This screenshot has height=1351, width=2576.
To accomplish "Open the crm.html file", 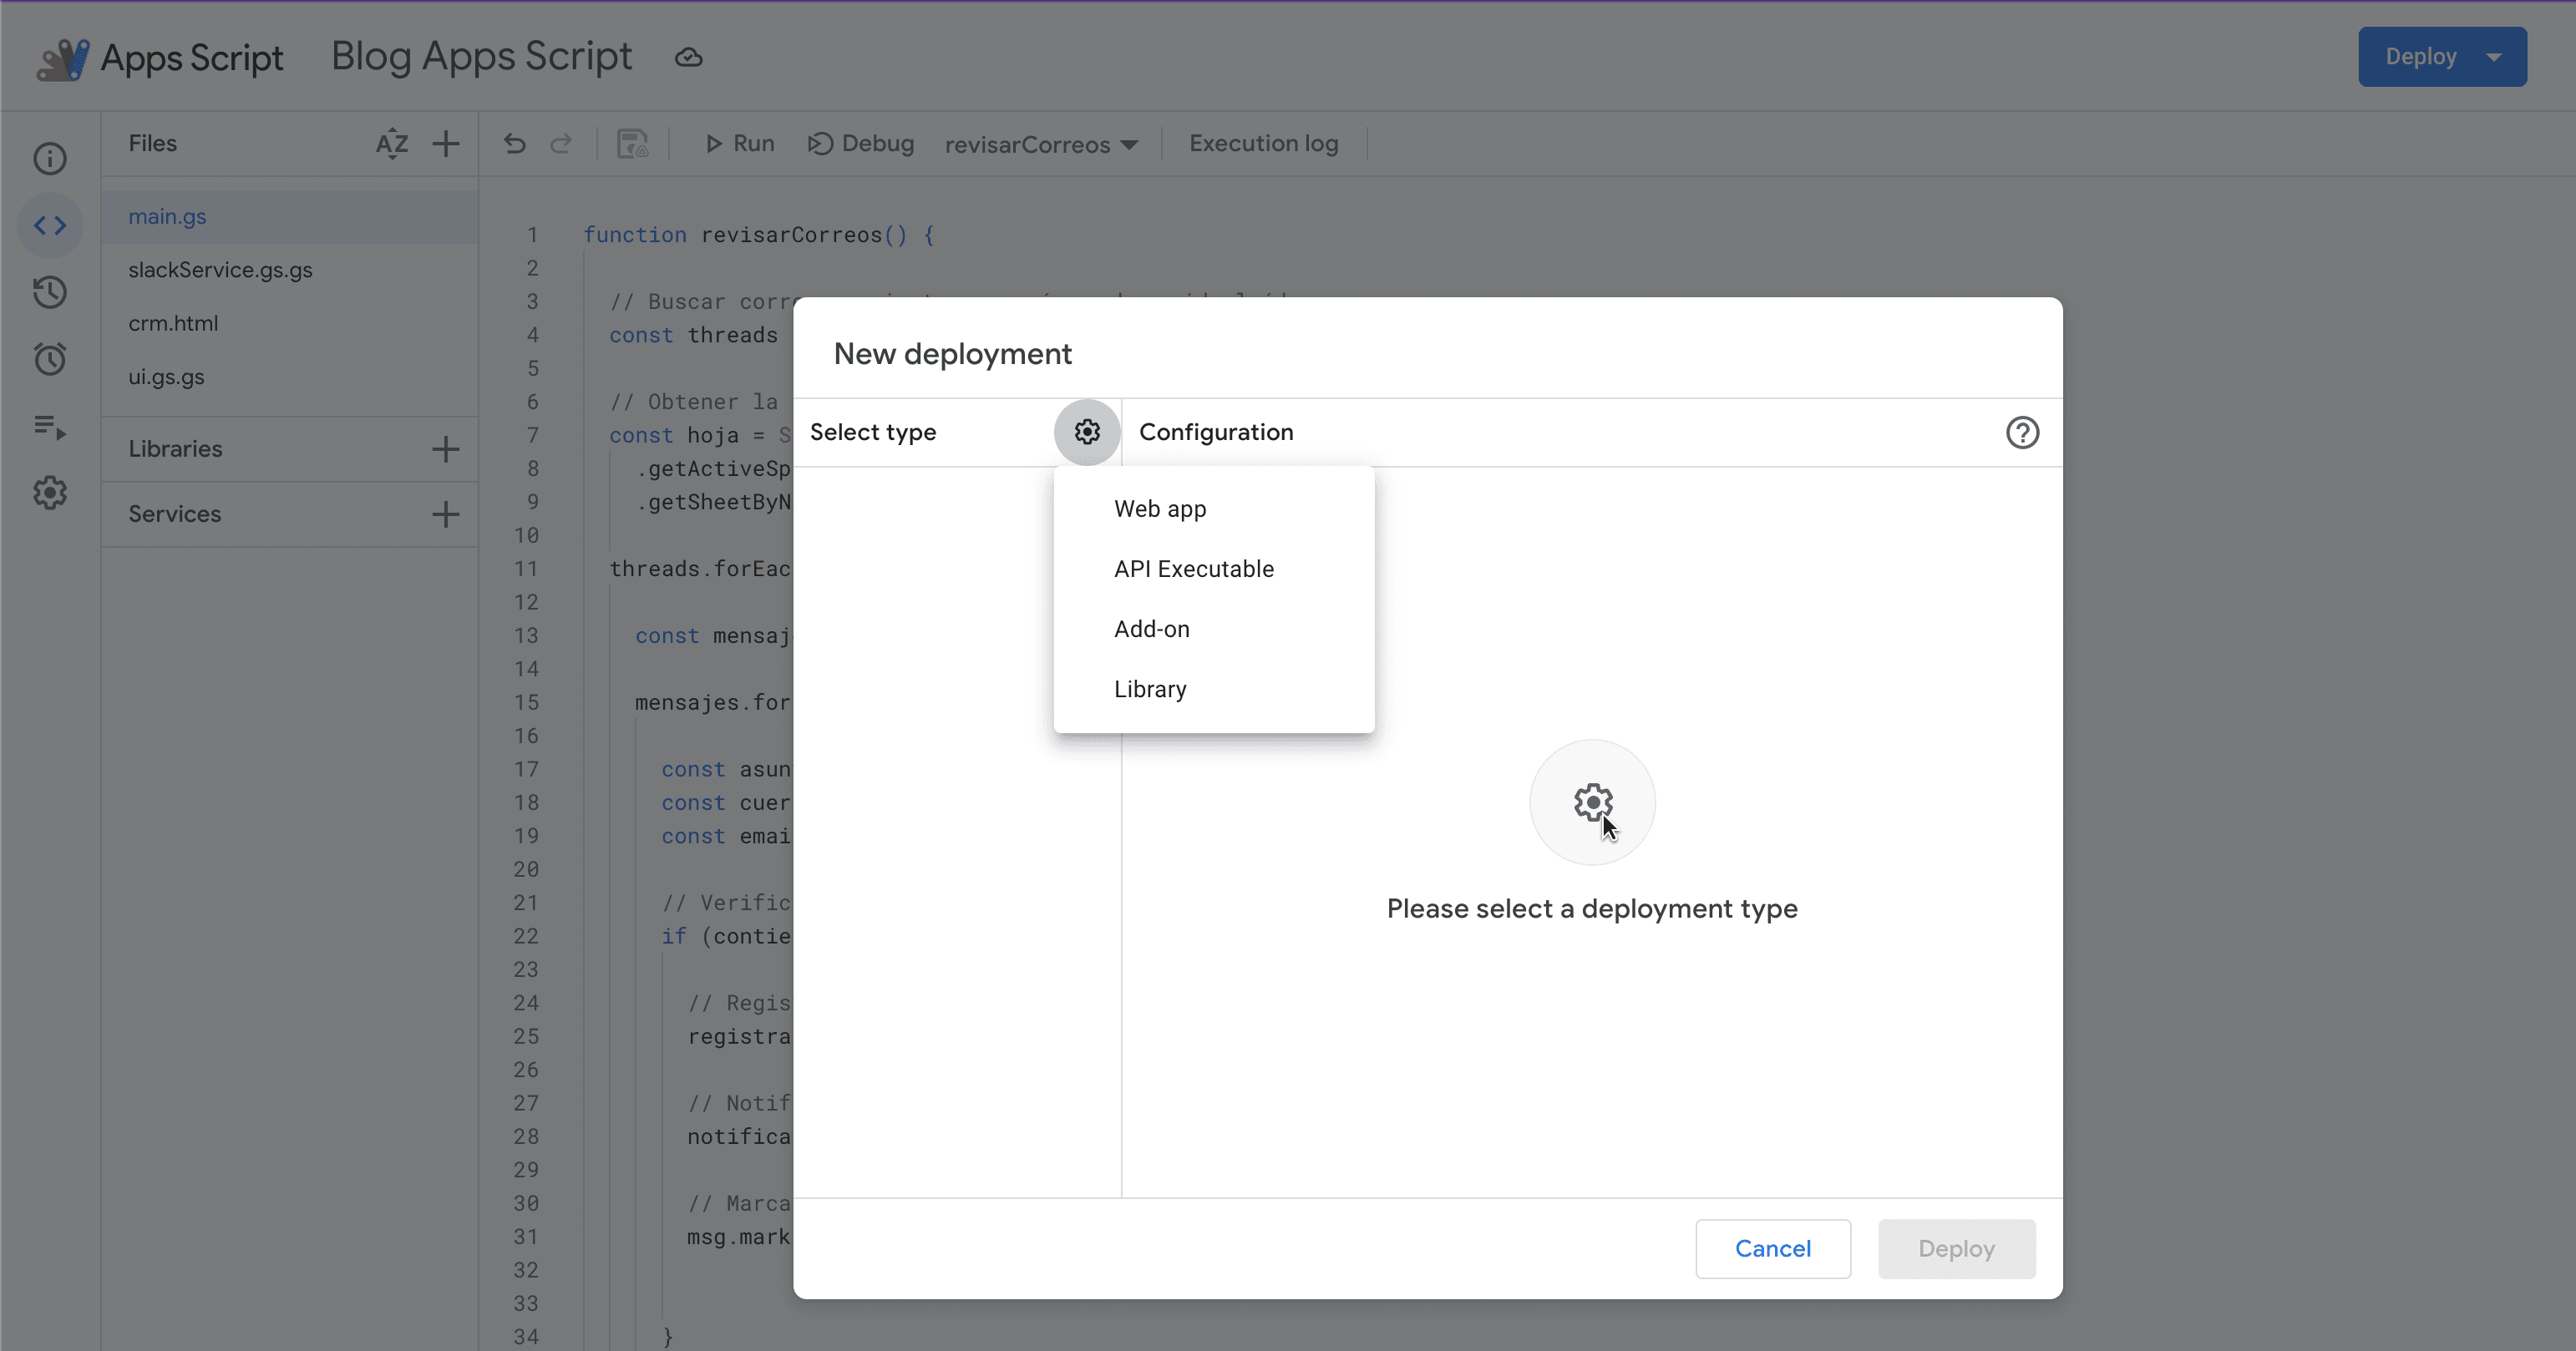I will 173,323.
